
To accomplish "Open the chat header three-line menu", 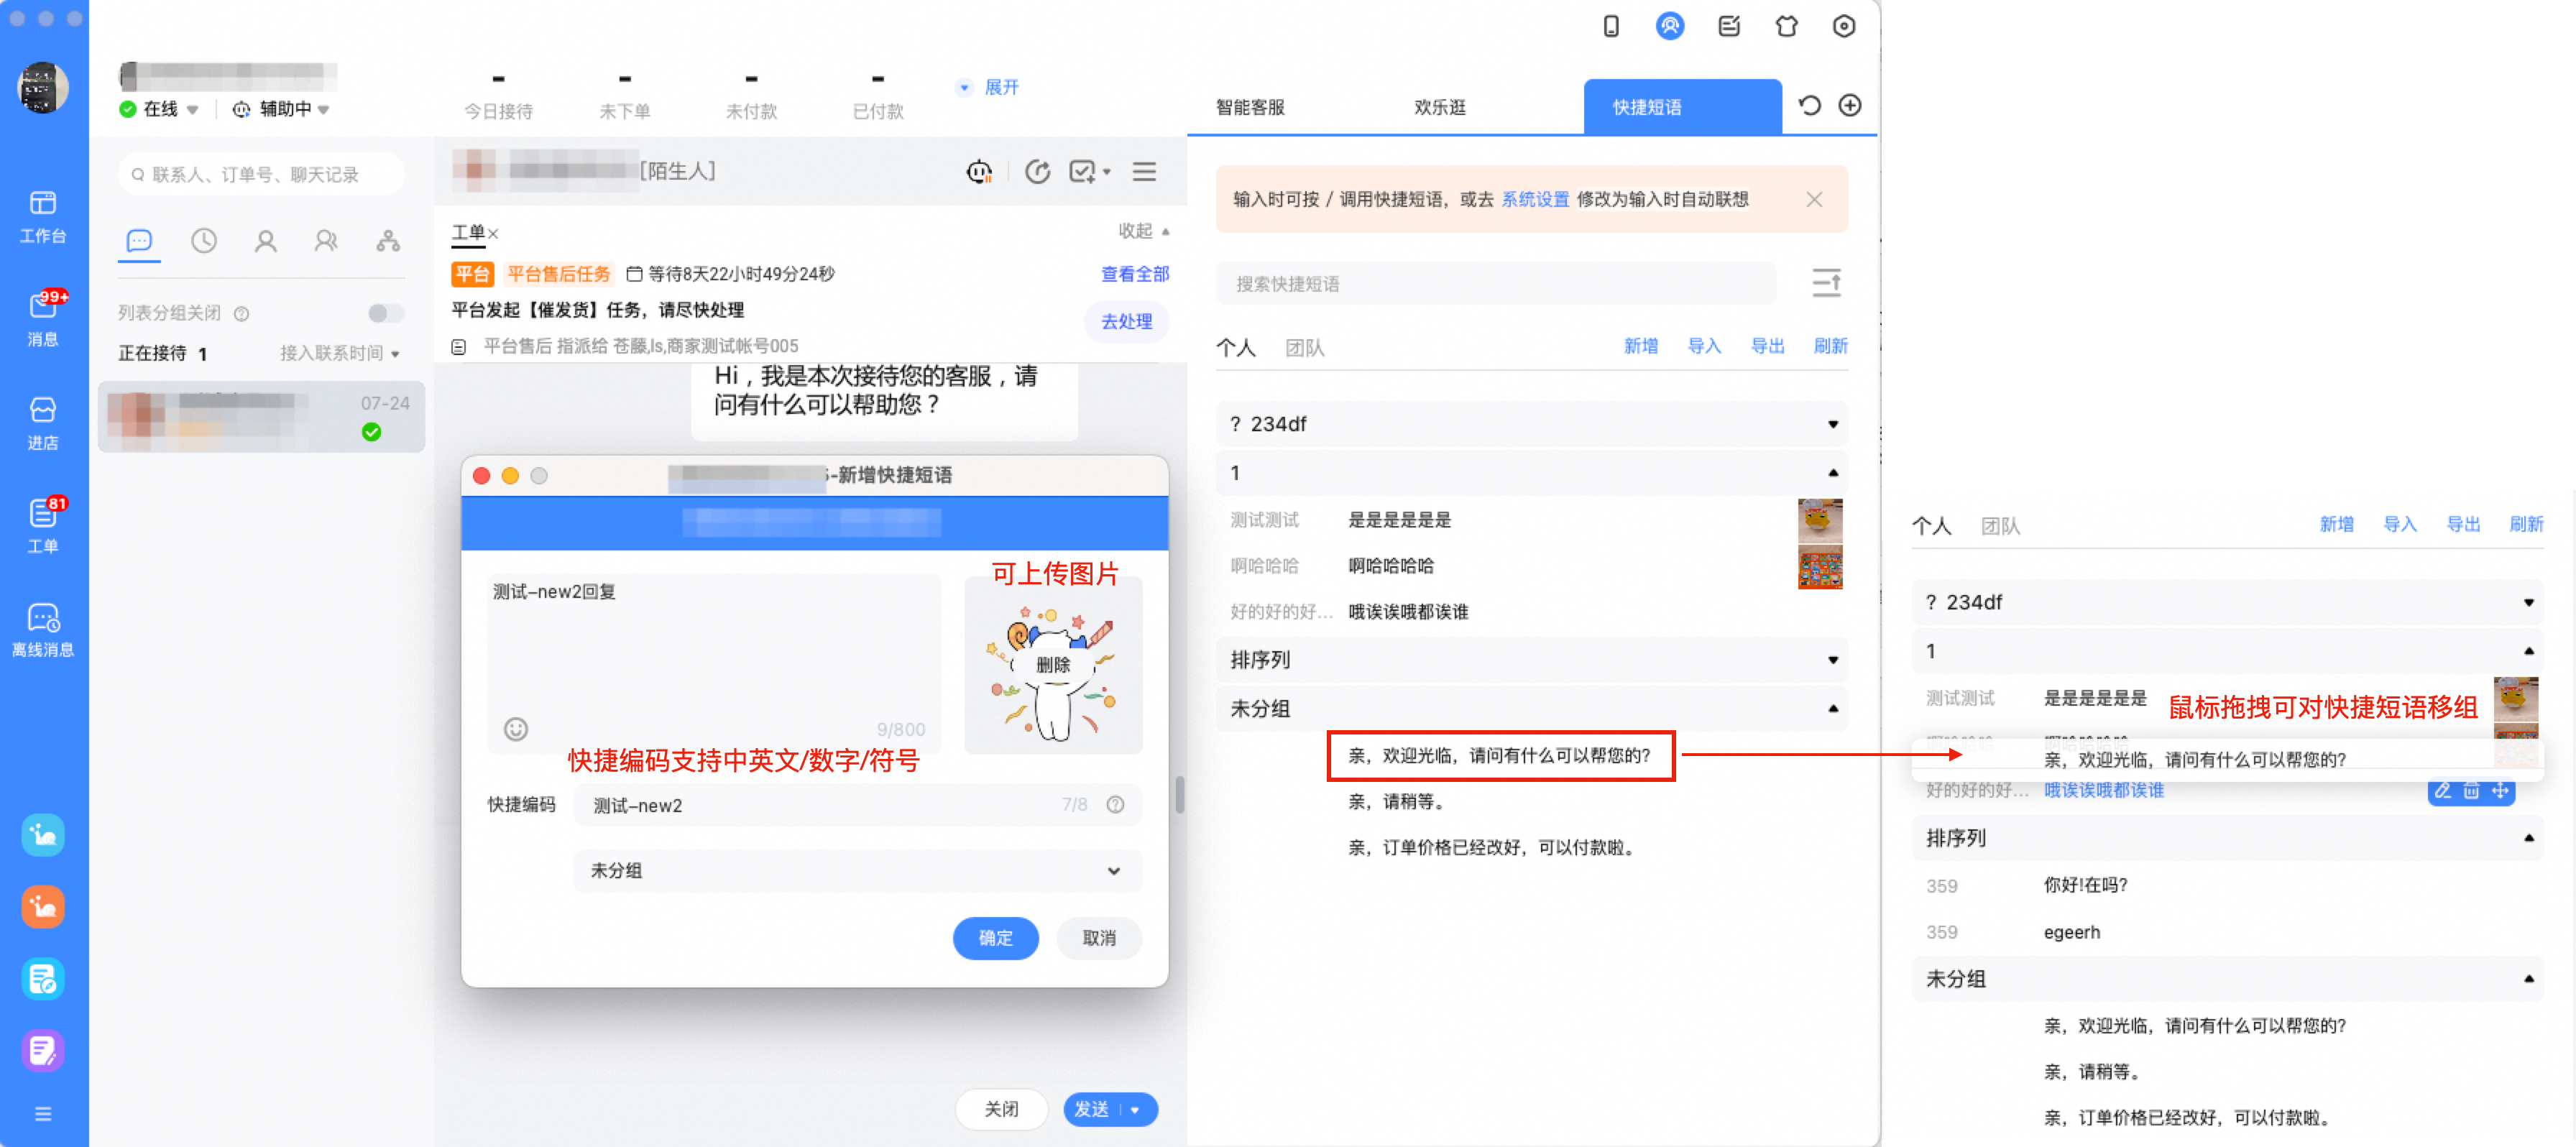I will pyautogui.click(x=1144, y=171).
